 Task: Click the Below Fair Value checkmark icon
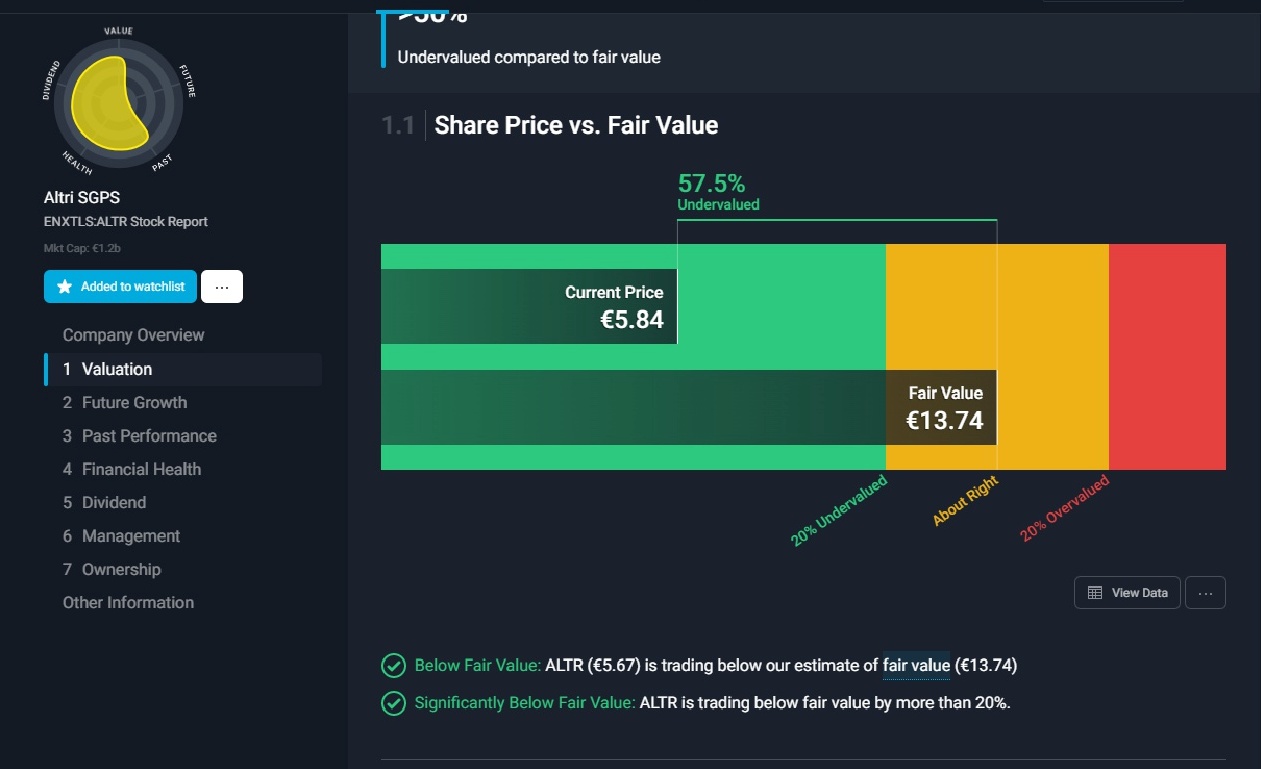(393, 665)
